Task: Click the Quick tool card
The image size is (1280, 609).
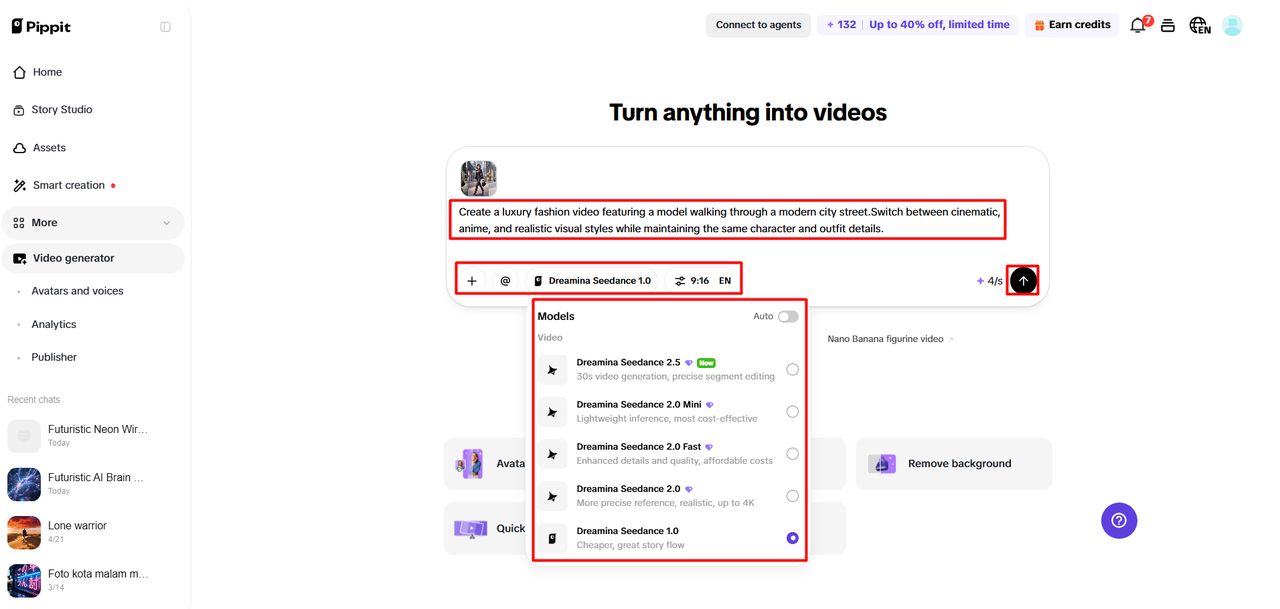Action: 486,528
